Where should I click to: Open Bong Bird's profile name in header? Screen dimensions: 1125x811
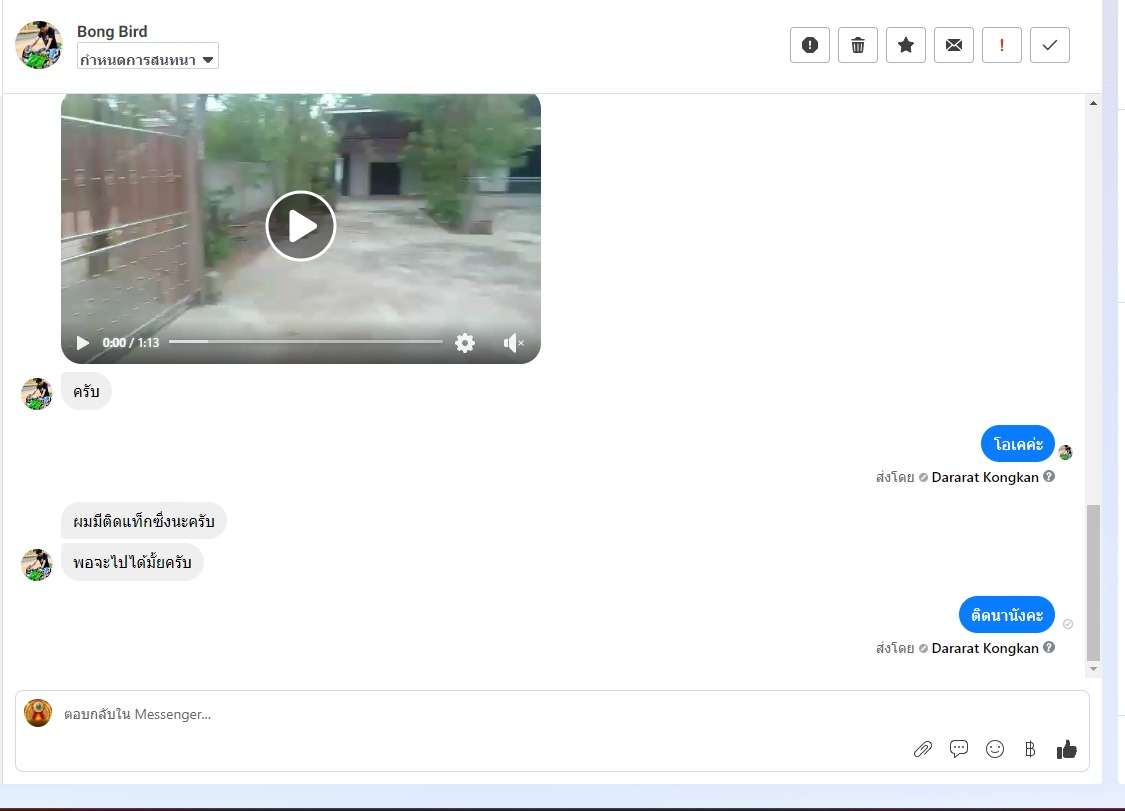pyautogui.click(x=112, y=32)
